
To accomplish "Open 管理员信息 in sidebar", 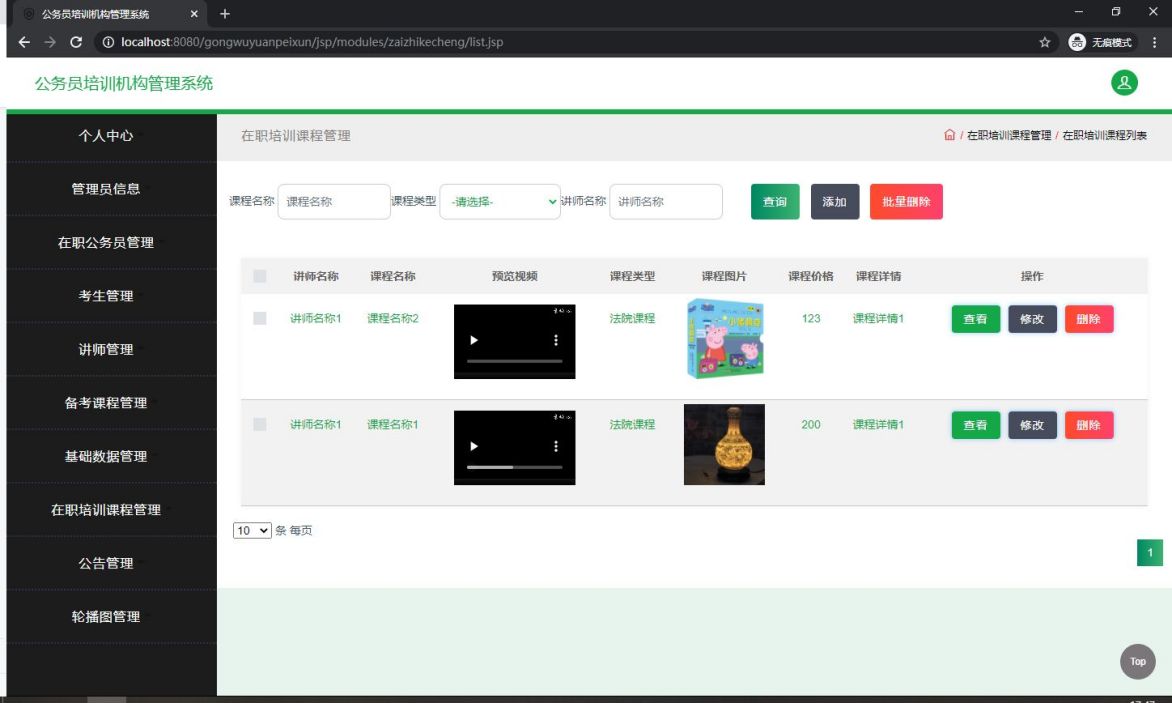I will pos(105,189).
